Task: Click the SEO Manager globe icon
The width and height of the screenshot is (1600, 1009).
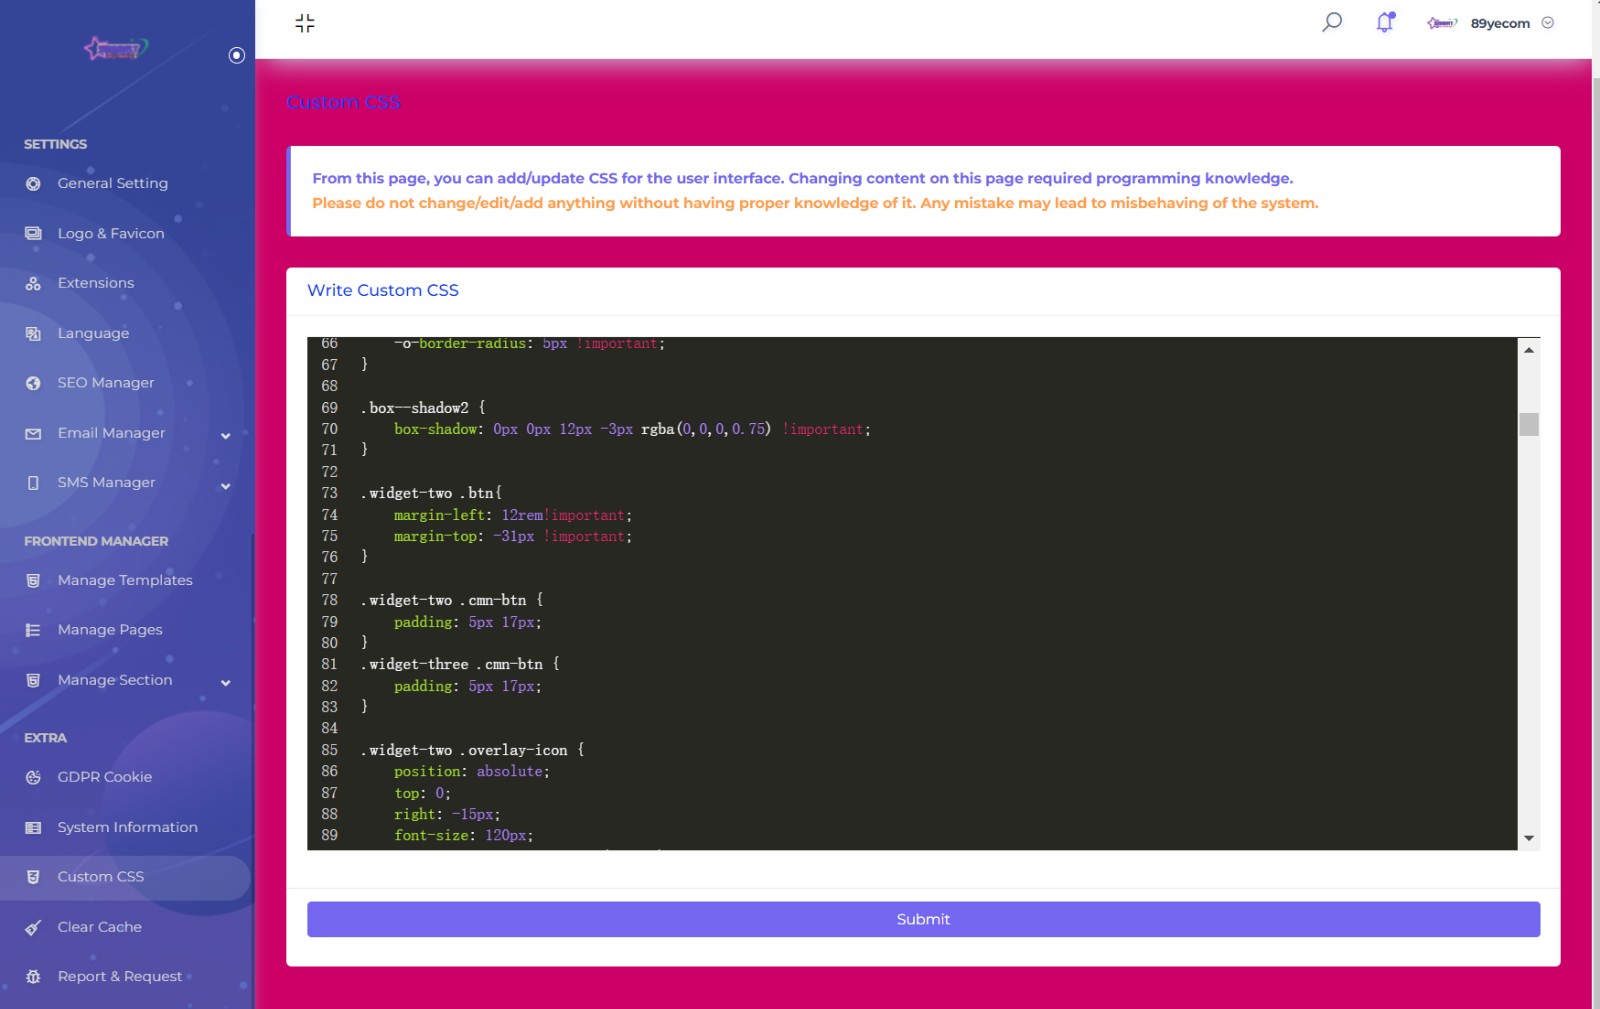Action: click(33, 383)
